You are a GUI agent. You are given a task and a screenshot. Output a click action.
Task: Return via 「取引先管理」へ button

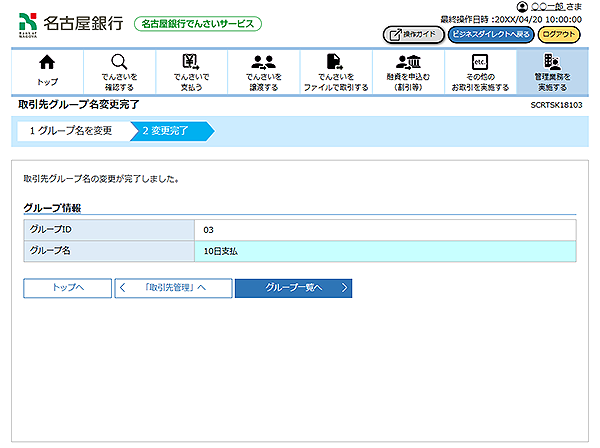point(173,288)
